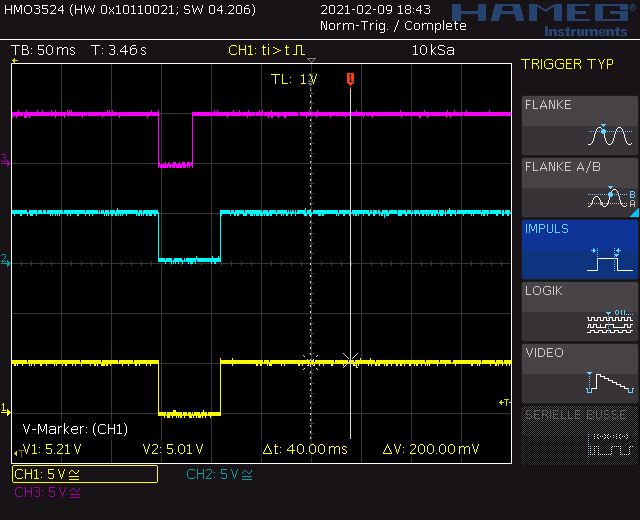This screenshot has width=640, height=520.
Task: Select the CH3: 5 V channel label
Action: pos(47,492)
